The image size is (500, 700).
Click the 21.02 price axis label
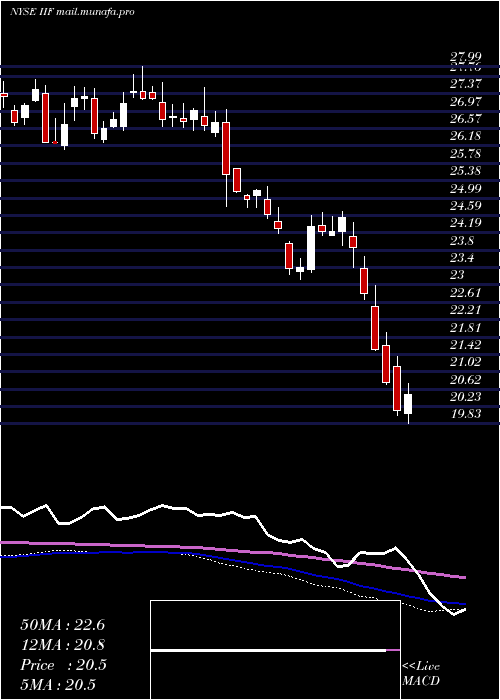click(466, 362)
